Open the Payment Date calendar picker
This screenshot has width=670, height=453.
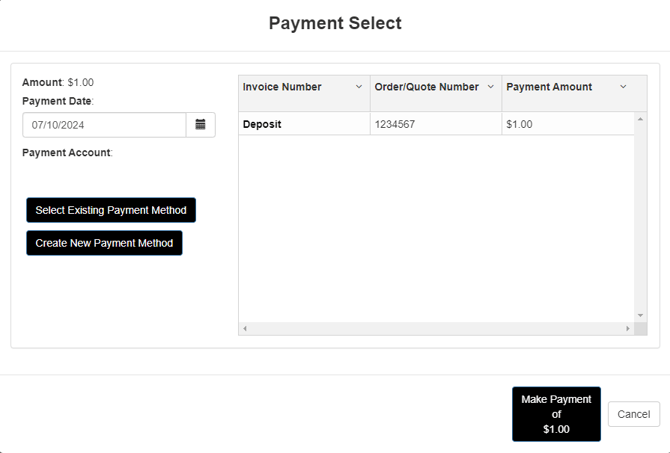[200, 125]
